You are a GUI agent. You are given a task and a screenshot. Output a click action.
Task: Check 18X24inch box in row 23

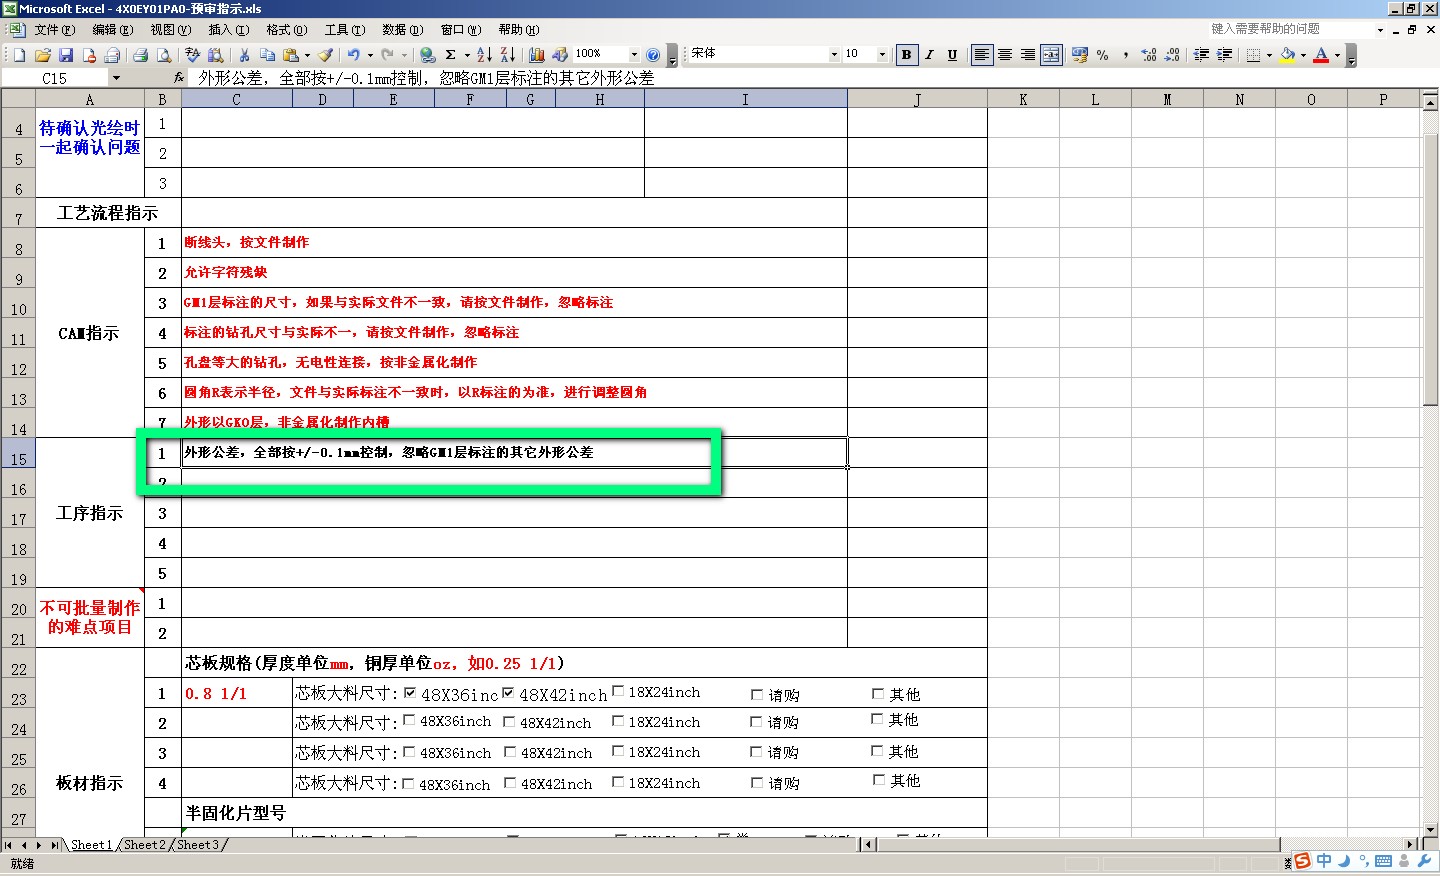(x=618, y=691)
